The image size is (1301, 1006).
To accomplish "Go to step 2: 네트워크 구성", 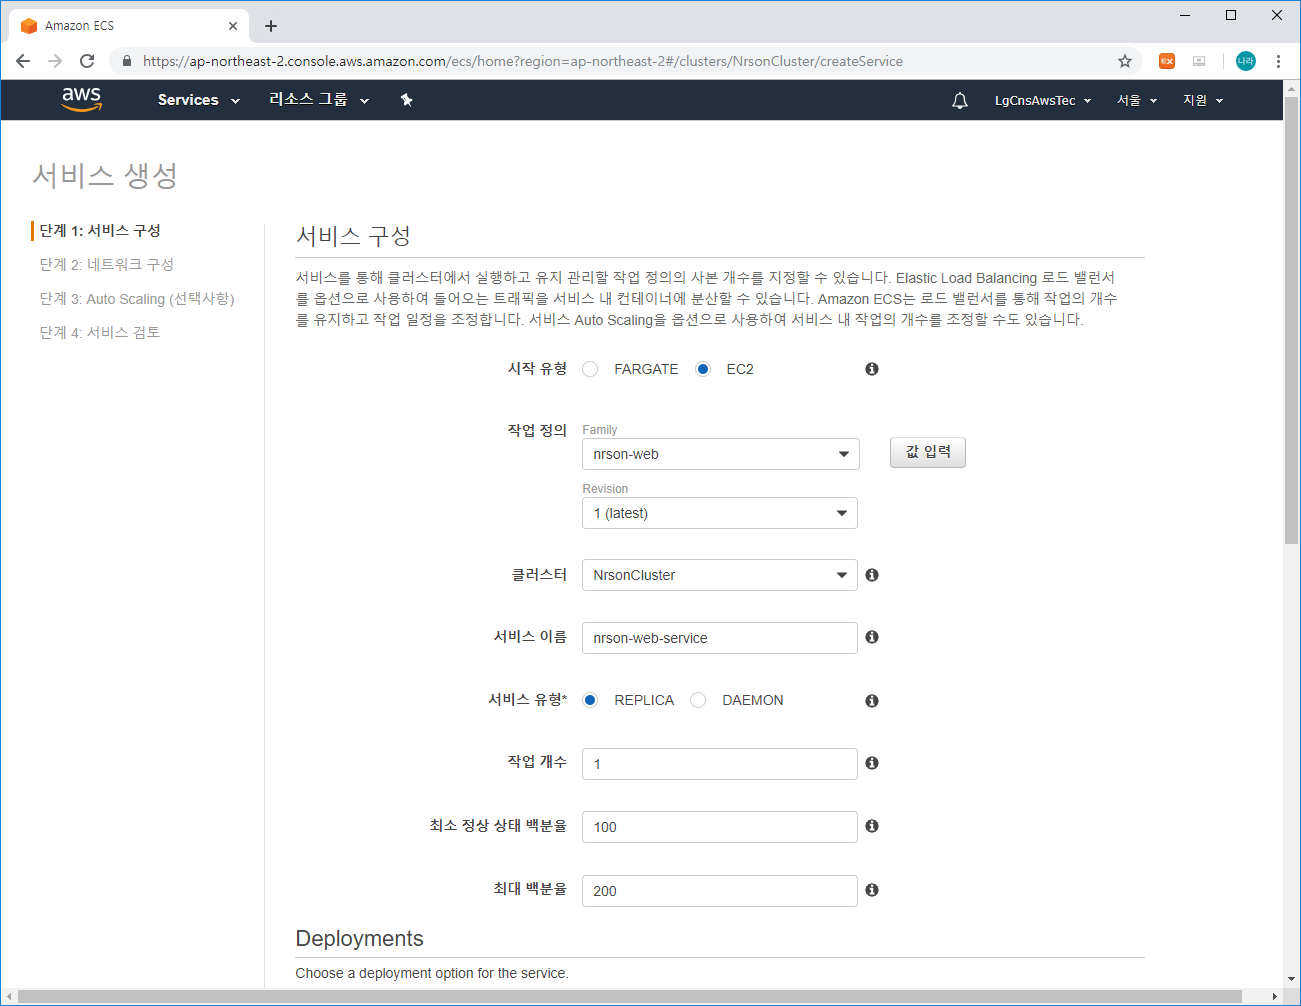I will pos(107,265).
